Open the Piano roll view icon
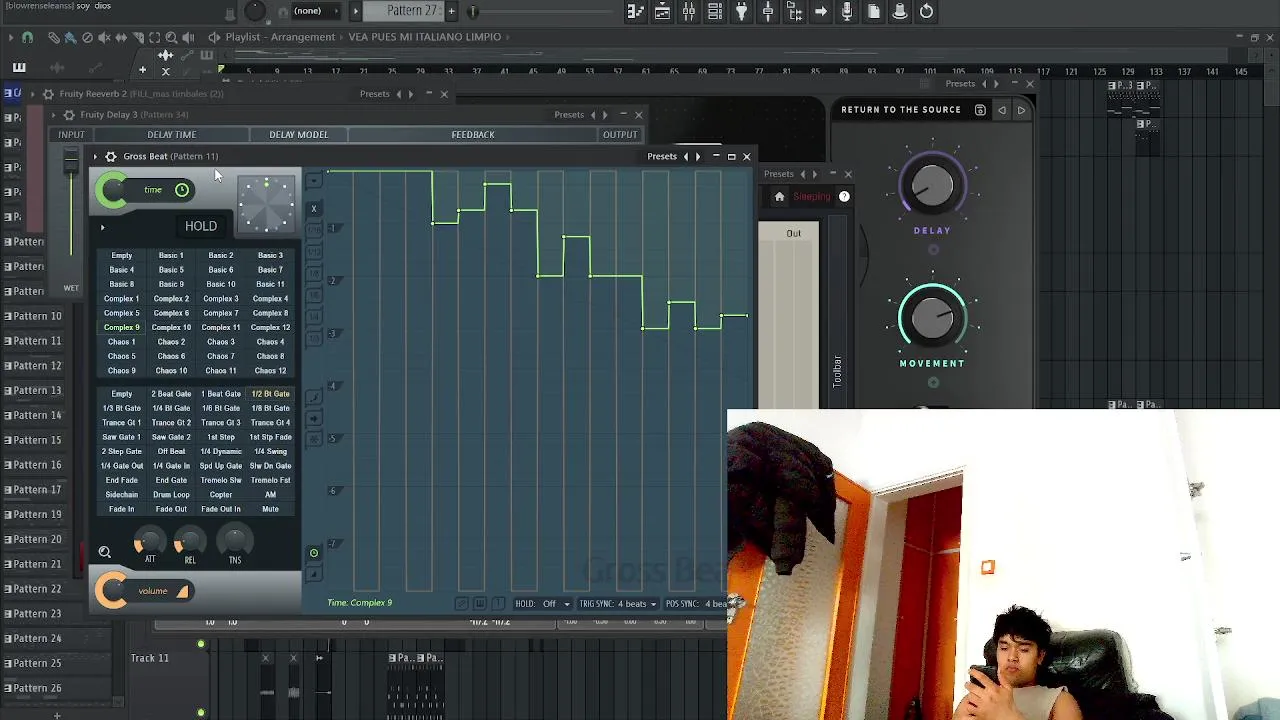The height and width of the screenshot is (720, 1280). [x=662, y=12]
